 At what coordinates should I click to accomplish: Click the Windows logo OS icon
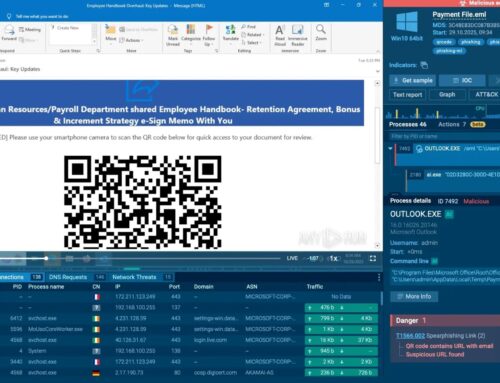(407, 22)
